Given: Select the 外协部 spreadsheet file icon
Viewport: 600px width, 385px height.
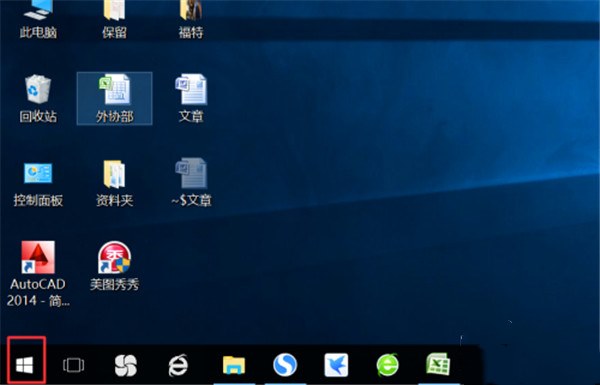Looking at the screenshot, I should (x=114, y=90).
